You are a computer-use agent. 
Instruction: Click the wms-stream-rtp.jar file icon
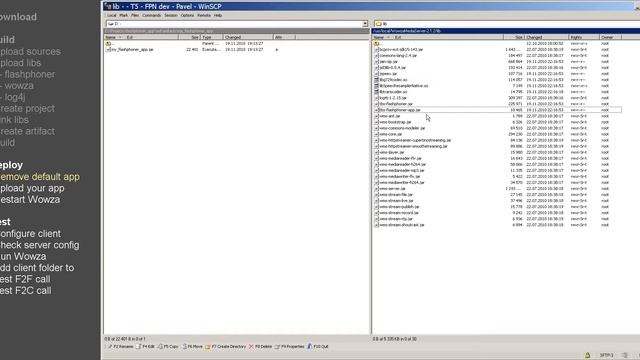(376, 219)
